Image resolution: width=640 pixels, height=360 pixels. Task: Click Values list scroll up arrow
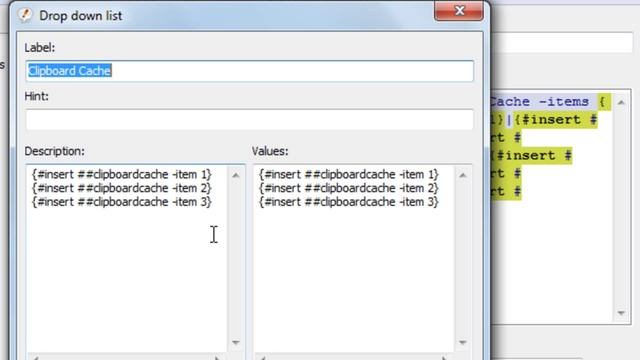462,176
